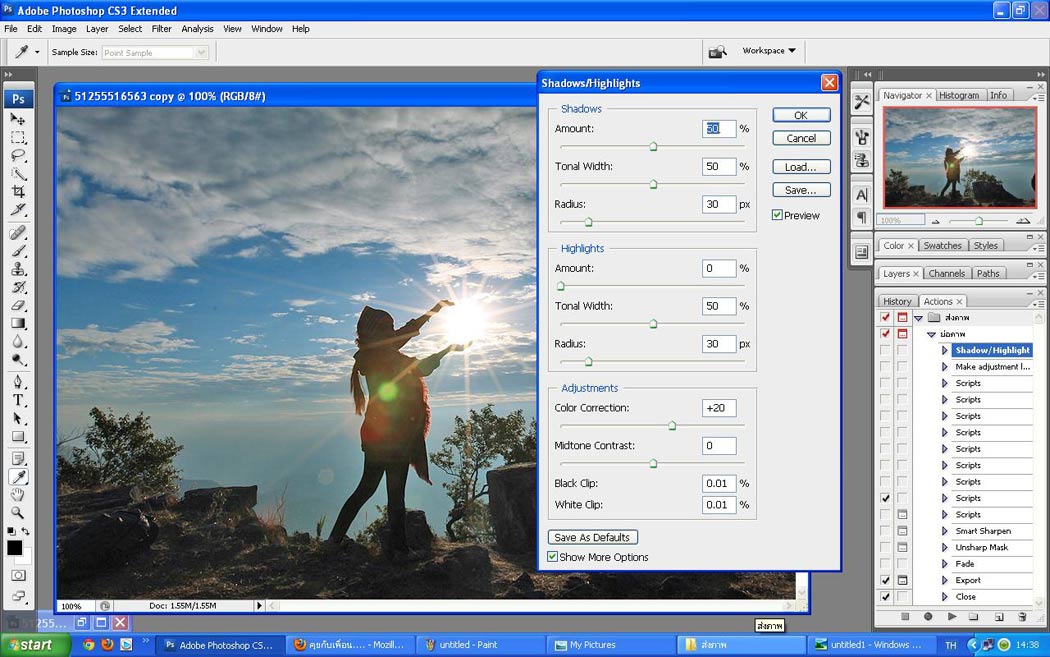This screenshot has height=657, width=1050.
Task: Toggle the Export action checkmark
Action: [885, 580]
